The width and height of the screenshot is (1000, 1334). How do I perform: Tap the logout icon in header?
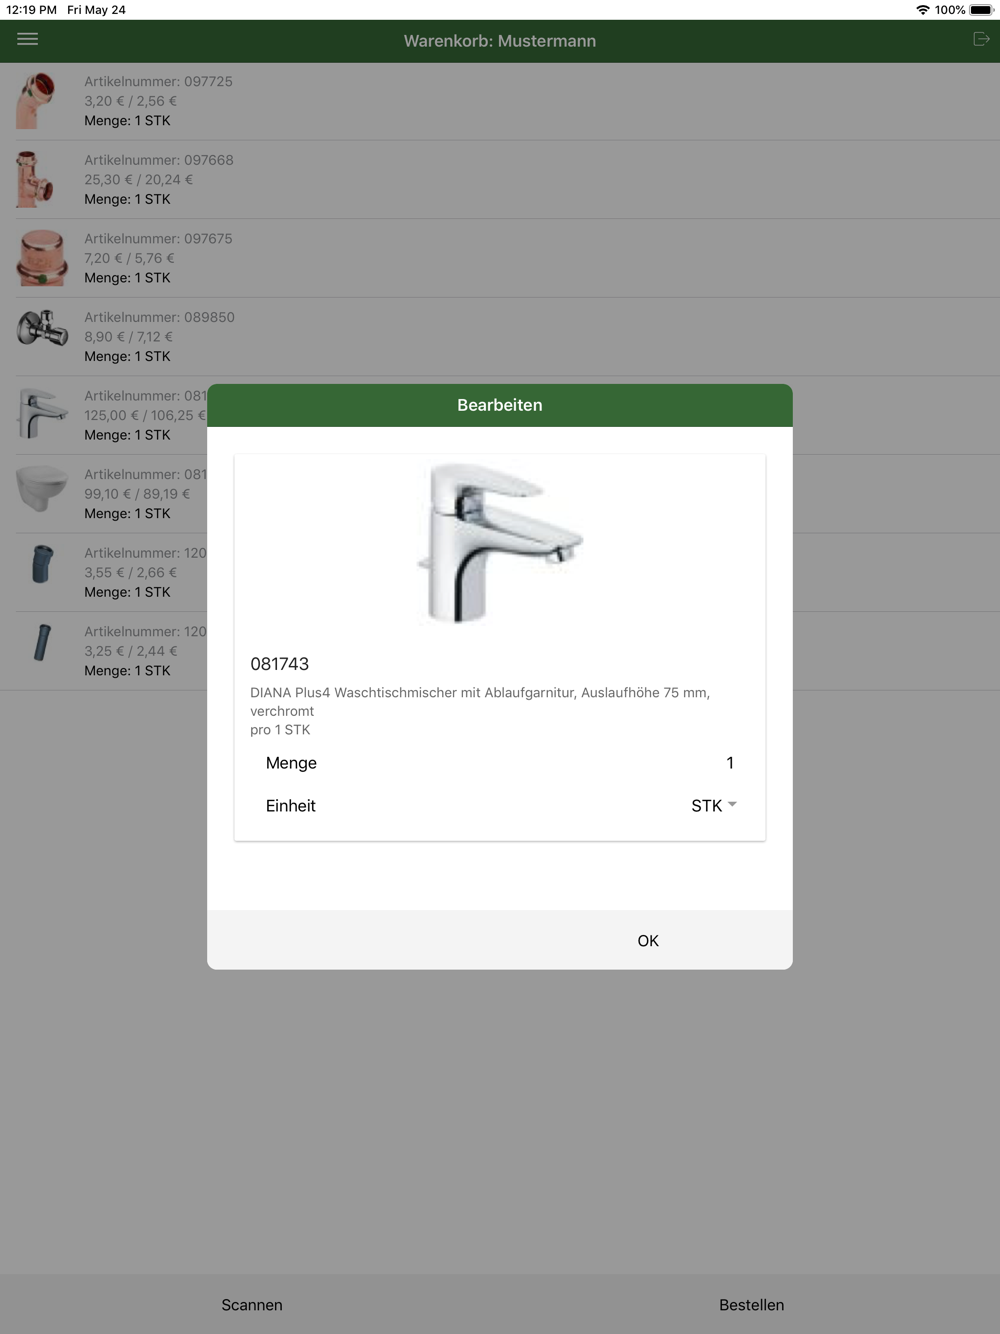(981, 39)
